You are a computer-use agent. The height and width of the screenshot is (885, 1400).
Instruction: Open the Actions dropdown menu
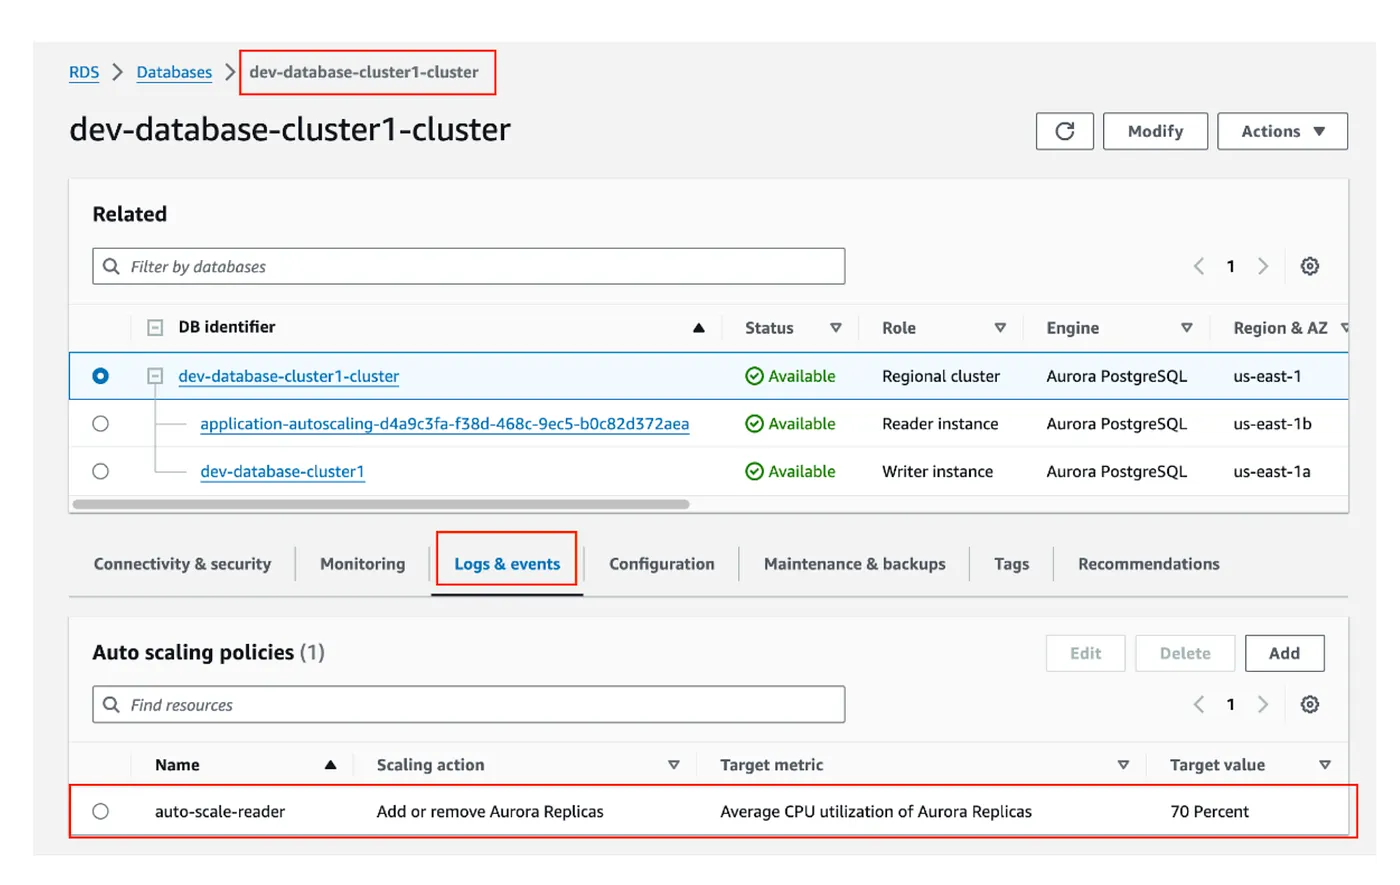(1282, 131)
